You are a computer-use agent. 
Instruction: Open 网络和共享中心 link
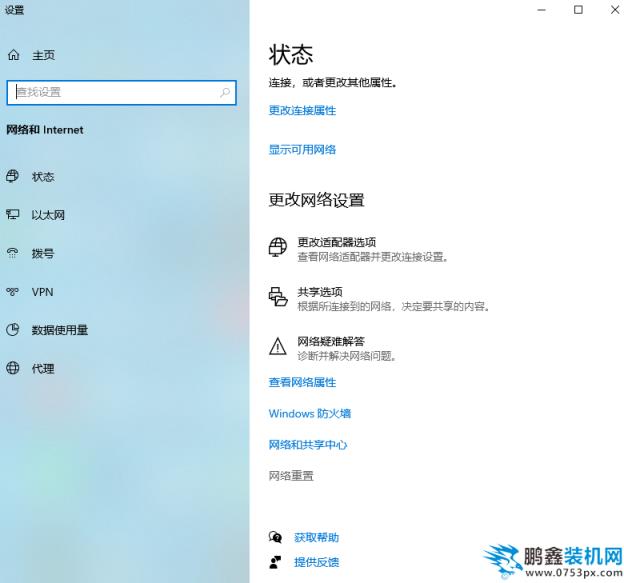308,445
